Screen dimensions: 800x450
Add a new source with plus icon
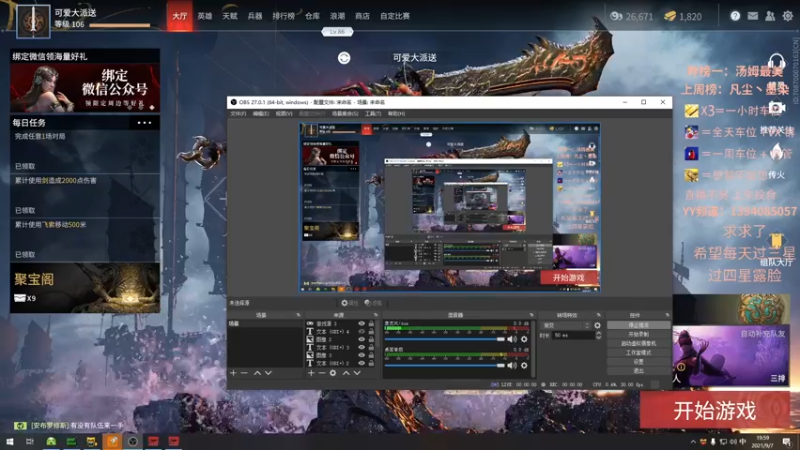[311, 373]
